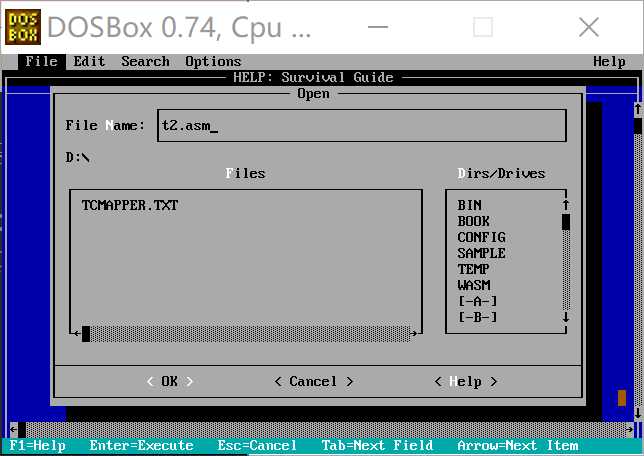Click the dialog Help button

click(x=465, y=381)
